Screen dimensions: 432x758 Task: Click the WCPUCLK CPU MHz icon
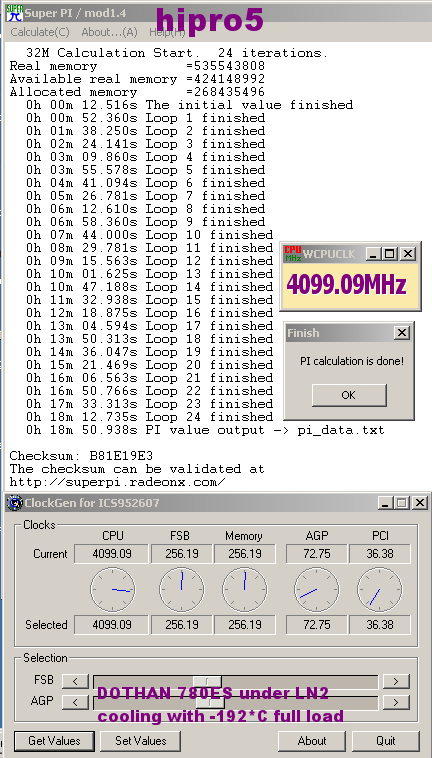(292, 254)
